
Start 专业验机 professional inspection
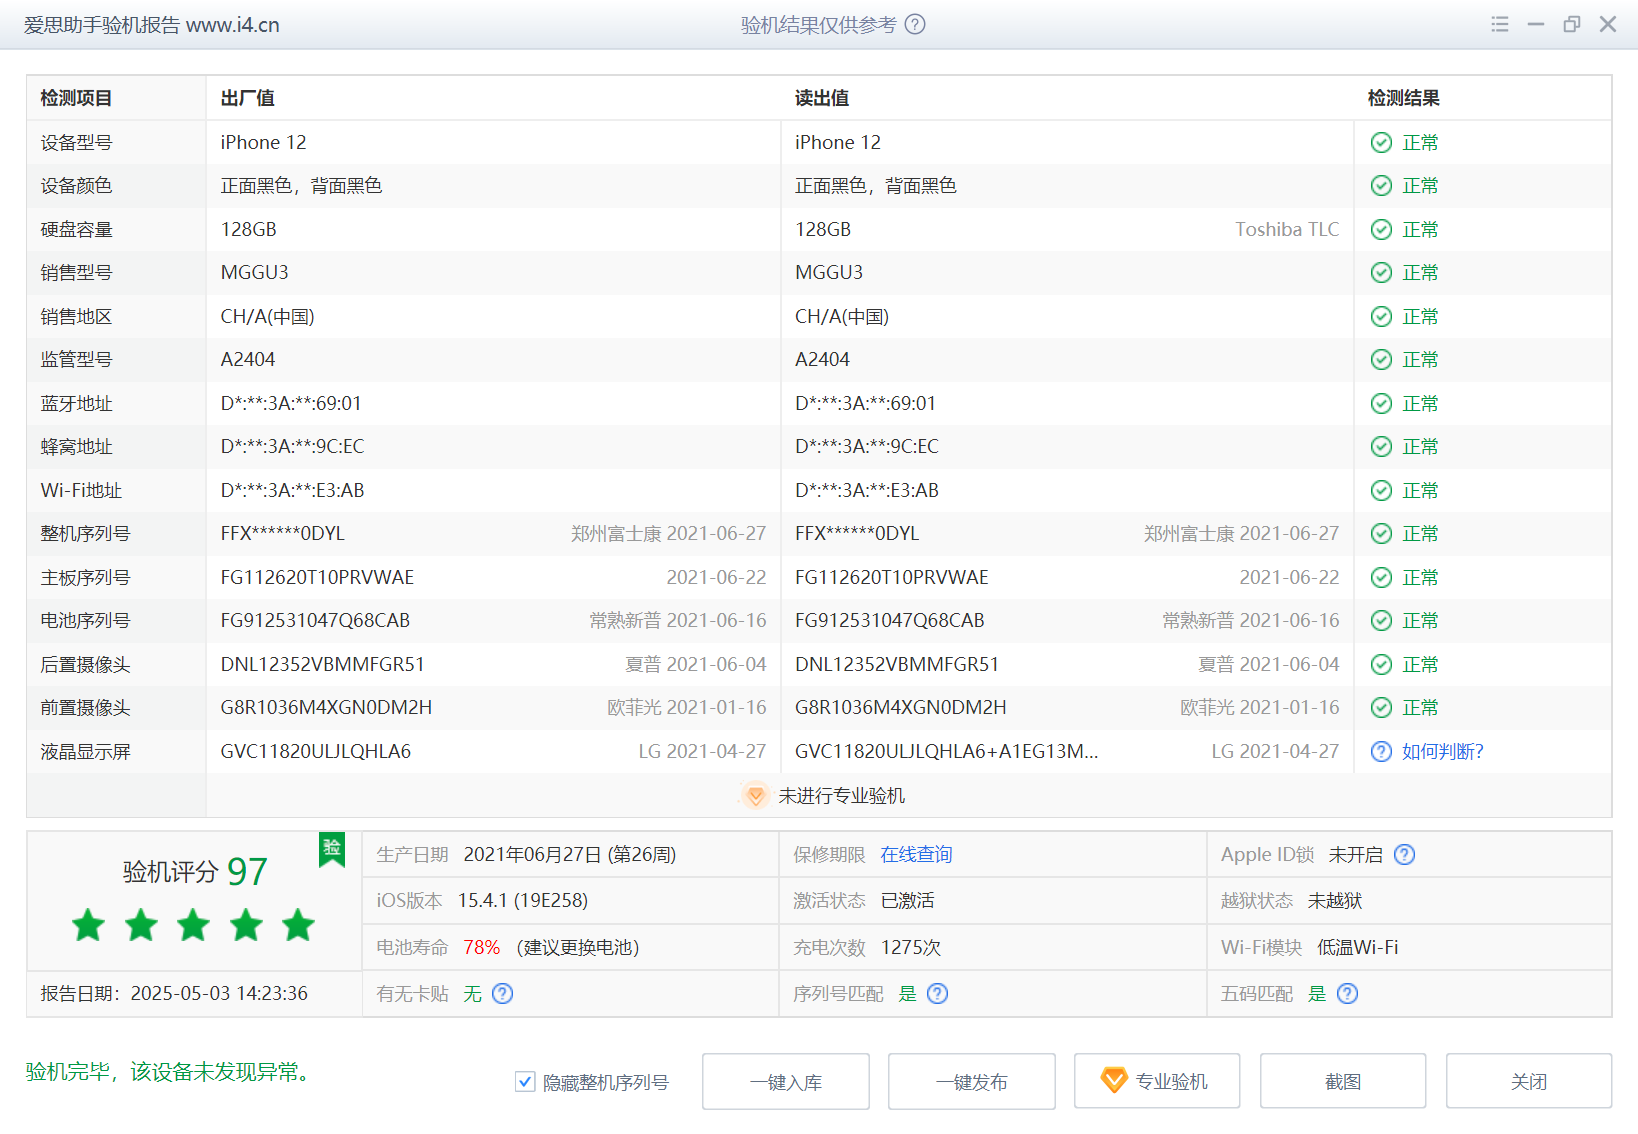pos(1157,1081)
